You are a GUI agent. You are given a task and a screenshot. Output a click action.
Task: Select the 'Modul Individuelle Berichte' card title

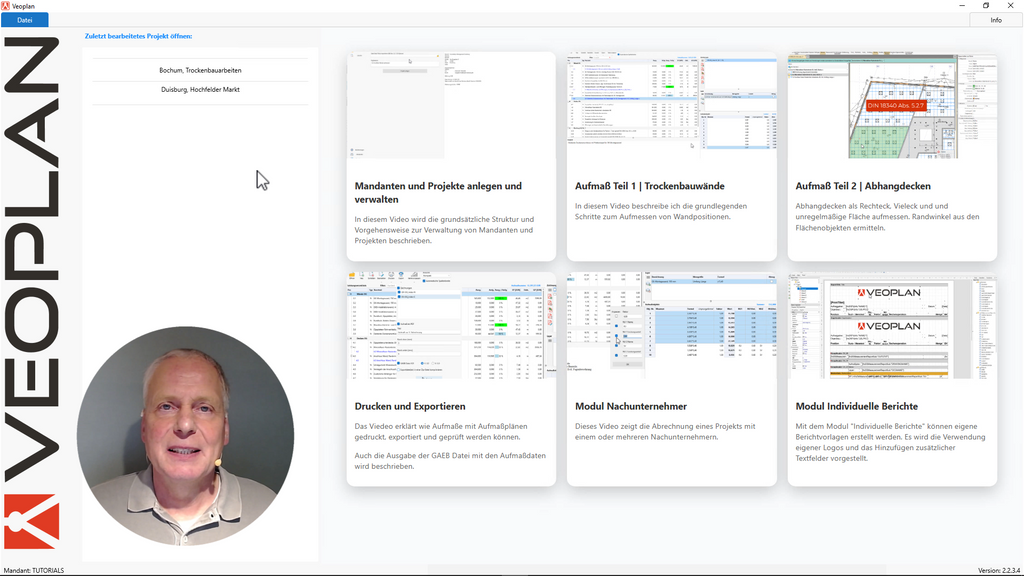pyautogui.click(x=859, y=406)
